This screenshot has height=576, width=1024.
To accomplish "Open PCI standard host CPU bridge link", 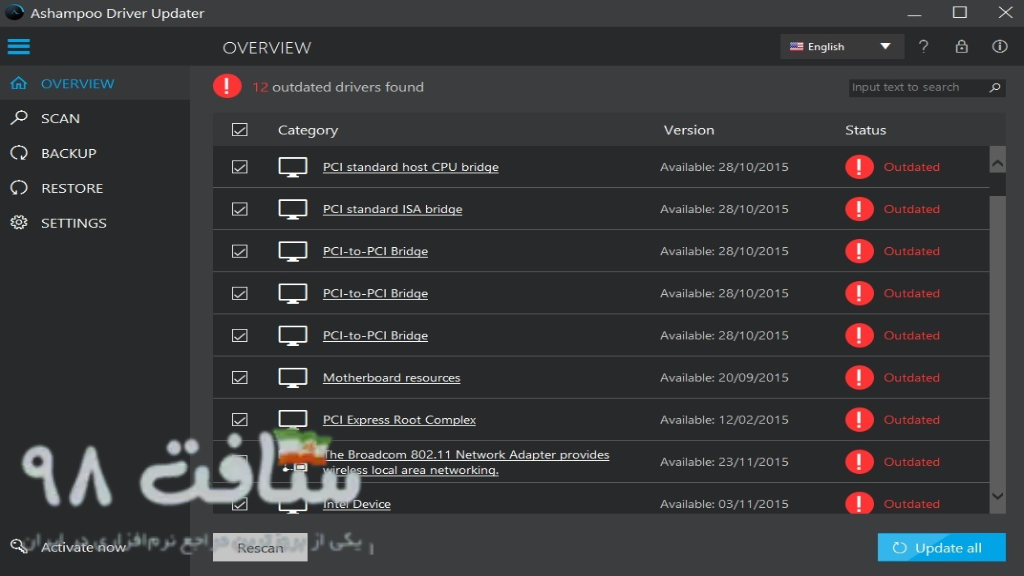I will [411, 167].
